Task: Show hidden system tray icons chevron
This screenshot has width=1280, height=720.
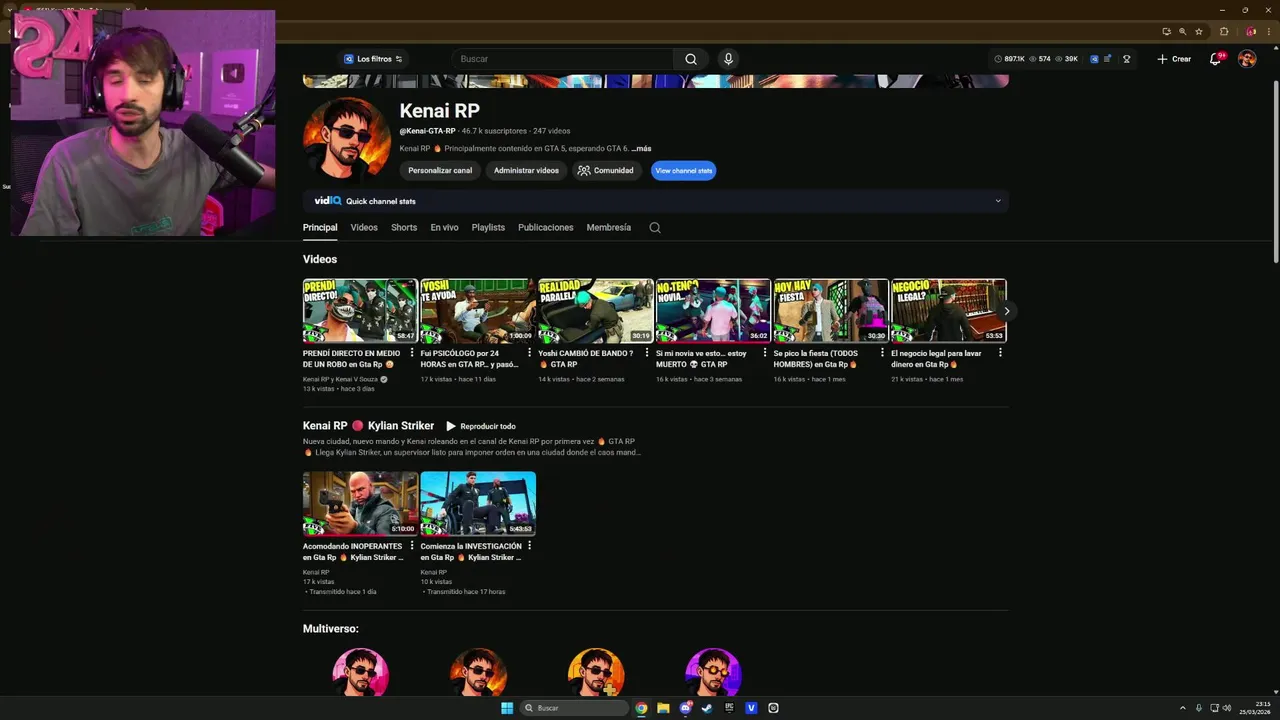Action: (x=1182, y=708)
